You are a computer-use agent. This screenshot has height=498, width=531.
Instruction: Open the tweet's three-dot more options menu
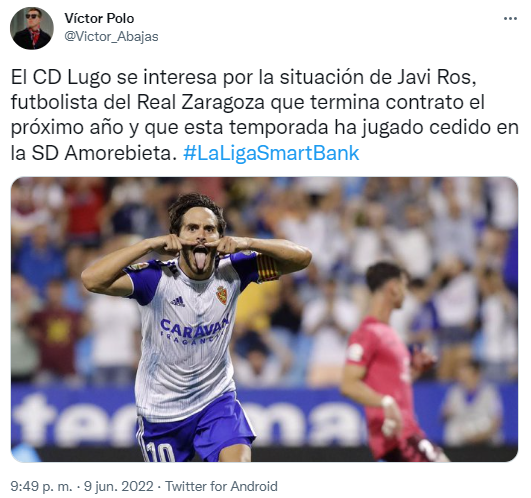[x=510, y=19]
